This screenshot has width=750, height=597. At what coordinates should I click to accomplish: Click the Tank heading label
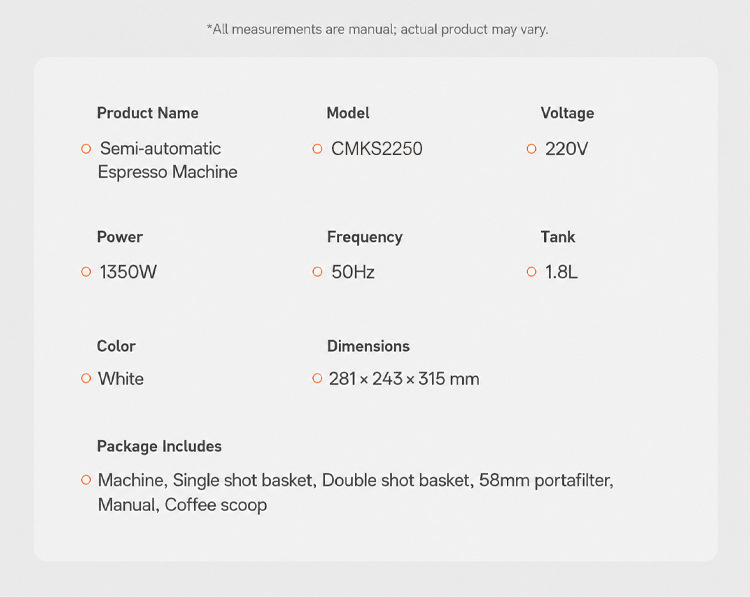coord(558,237)
